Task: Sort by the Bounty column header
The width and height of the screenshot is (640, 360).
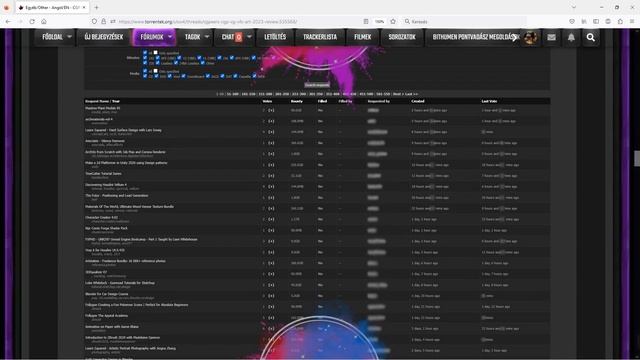Action: pyautogui.click(x=297, y=101)
